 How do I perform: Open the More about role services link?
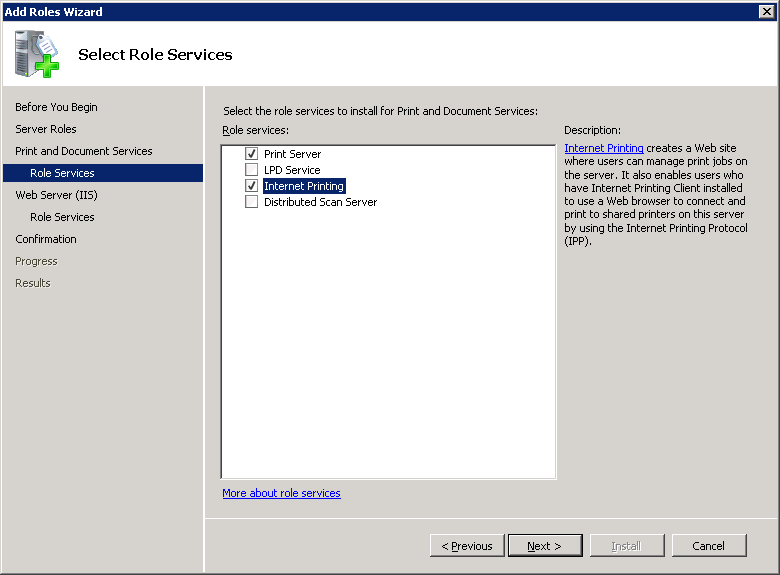281,493
